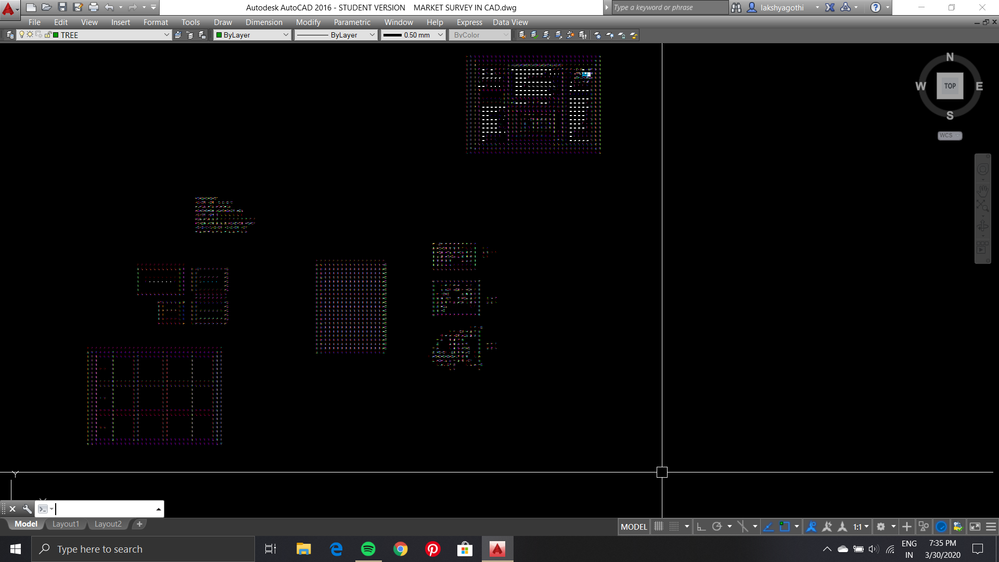Toggle Object Snap in status bar

[784, 526]
